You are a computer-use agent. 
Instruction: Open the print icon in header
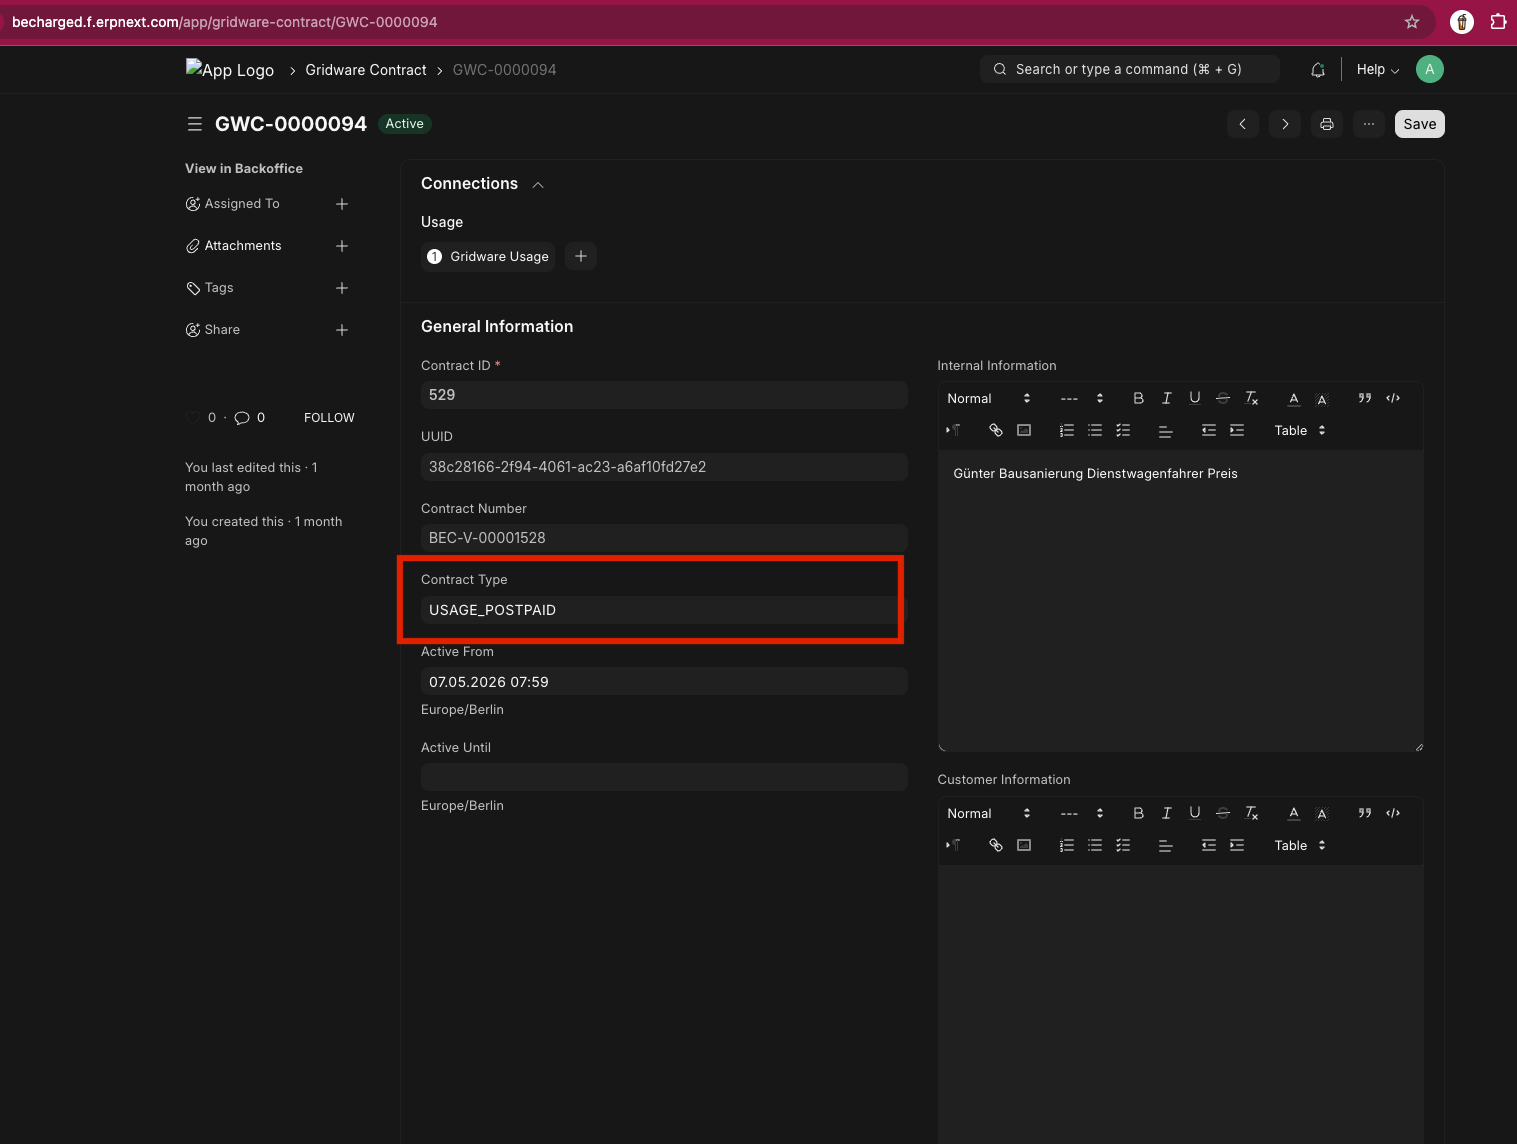1327,124
